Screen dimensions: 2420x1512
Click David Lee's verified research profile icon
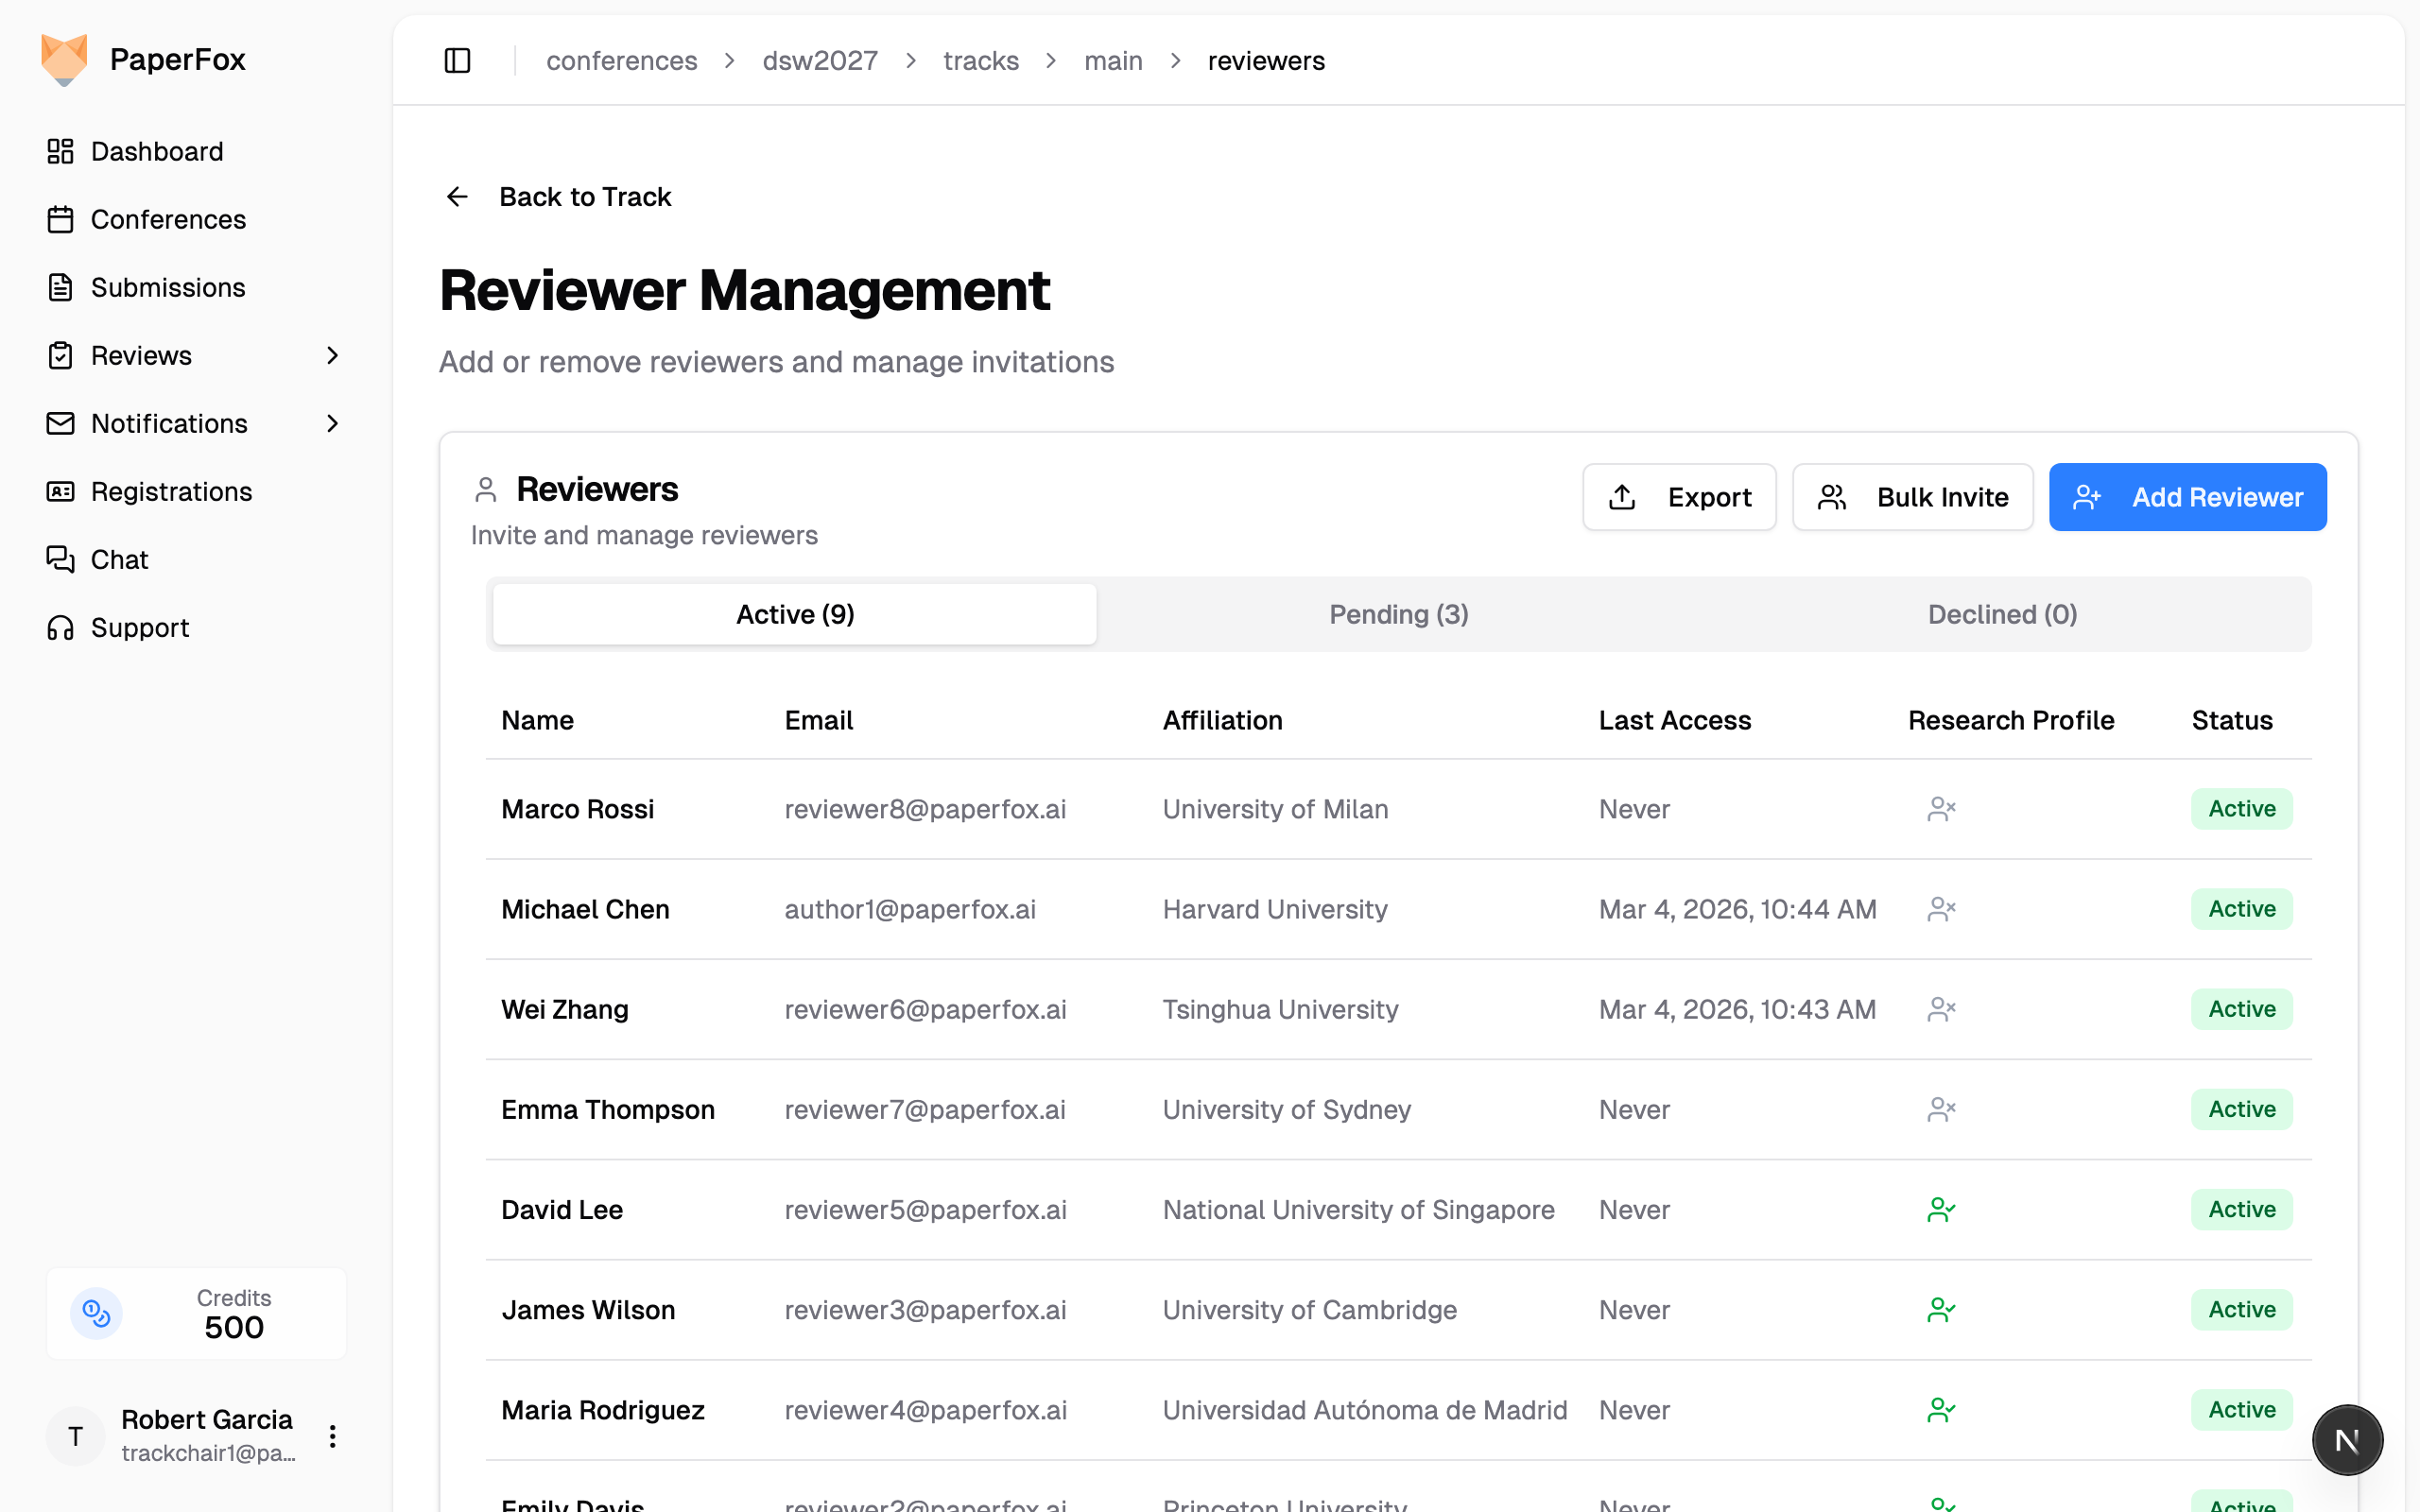[x=1940, y=1209]
